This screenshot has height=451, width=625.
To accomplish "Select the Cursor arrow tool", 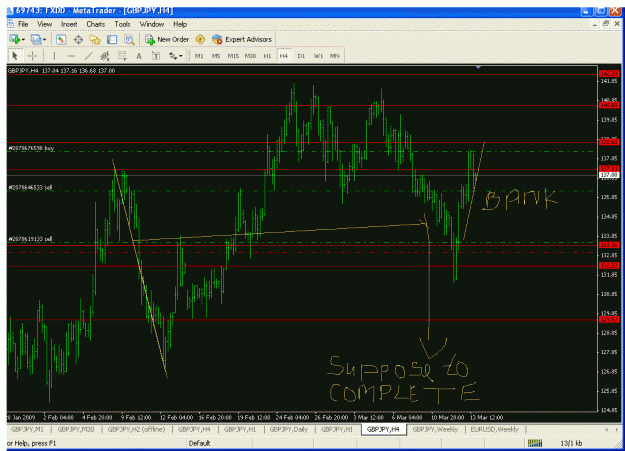I will (x=15, y=56).
